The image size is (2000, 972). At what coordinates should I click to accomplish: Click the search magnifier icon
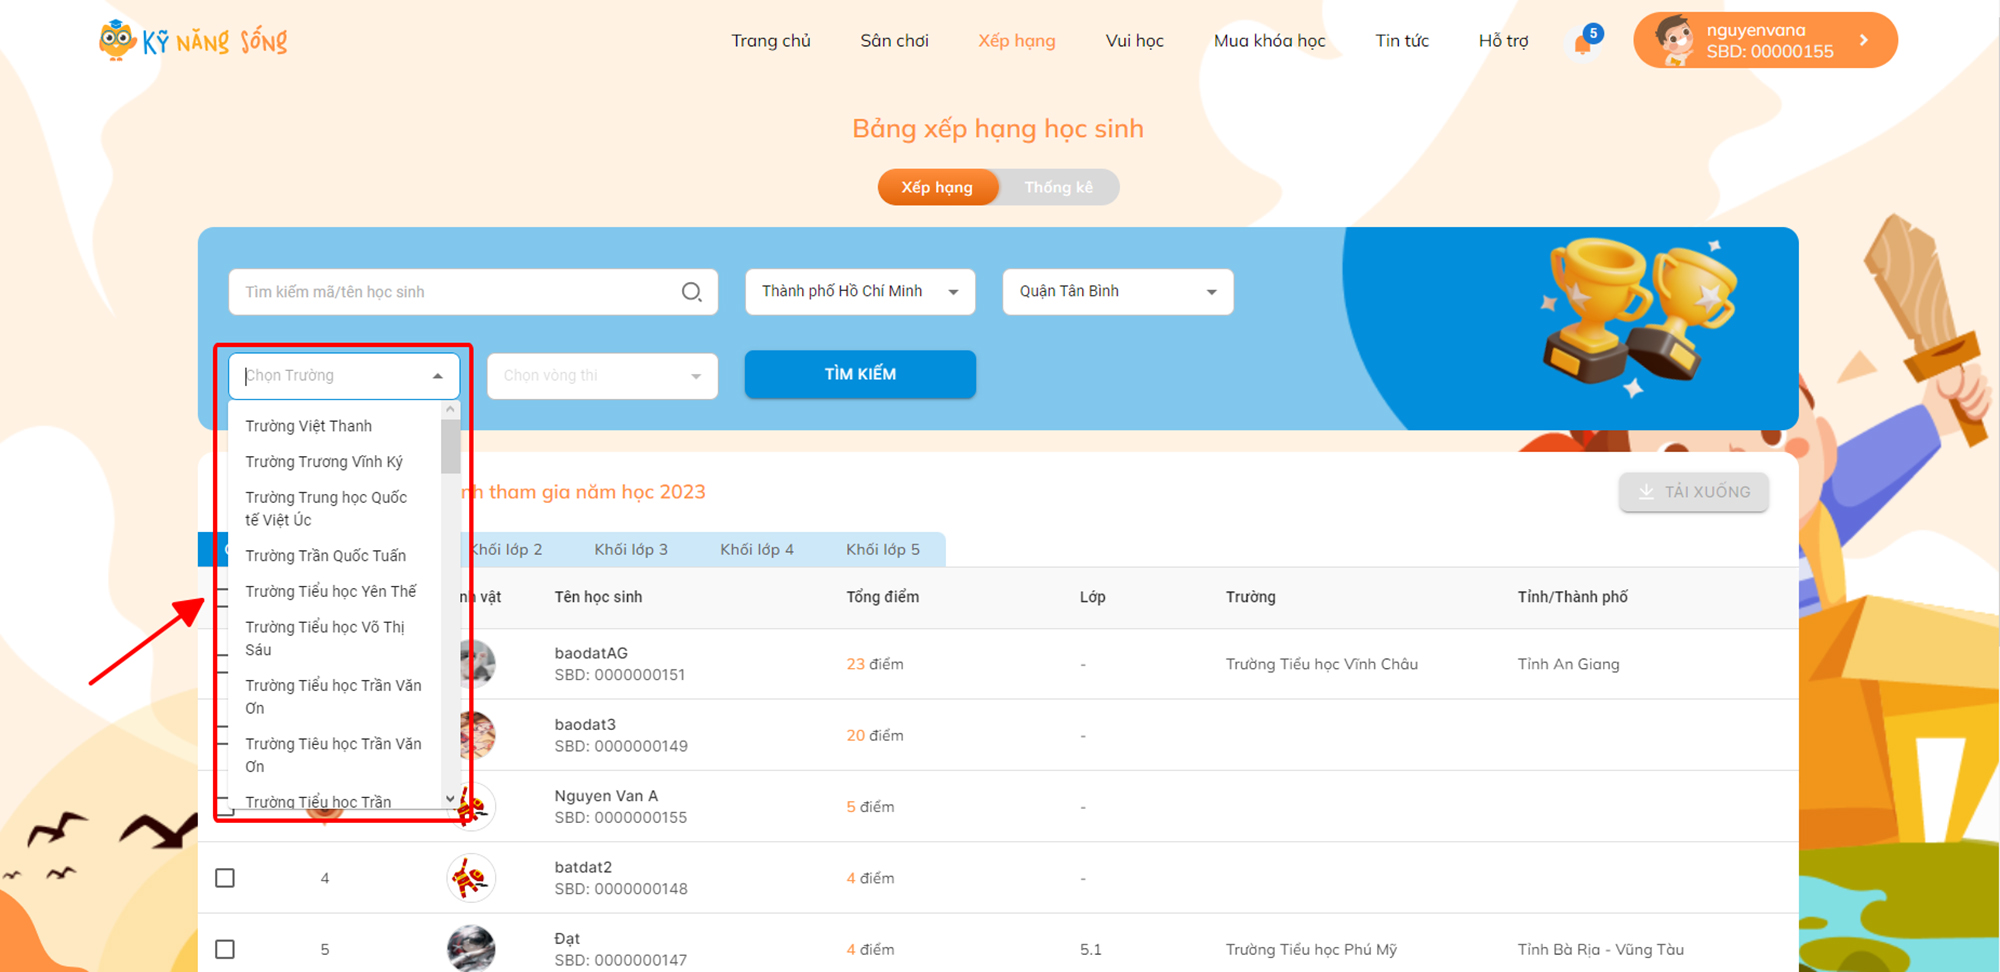[x=691, y=292]
